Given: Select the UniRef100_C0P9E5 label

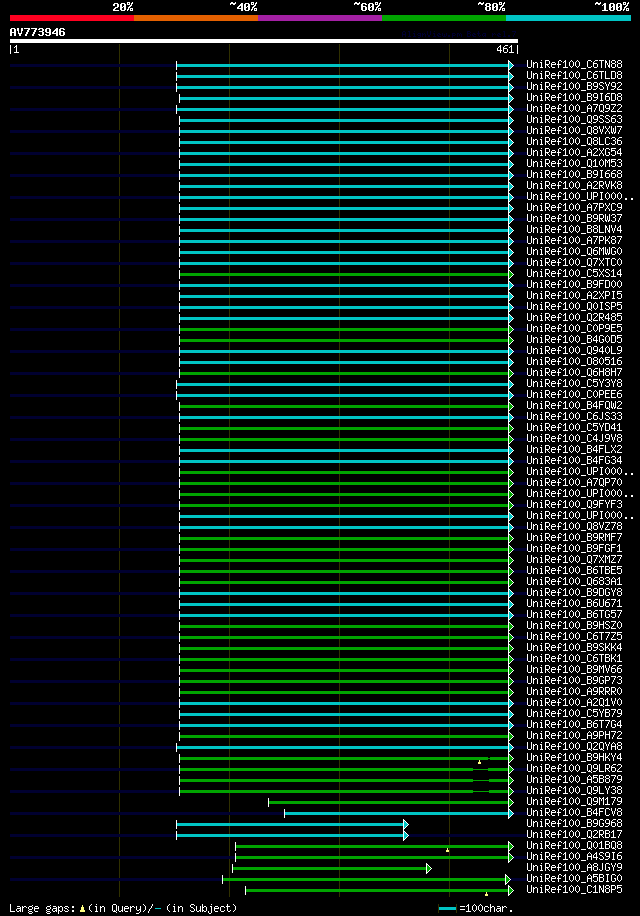Looking at the screenshot, I should [574, 328].
